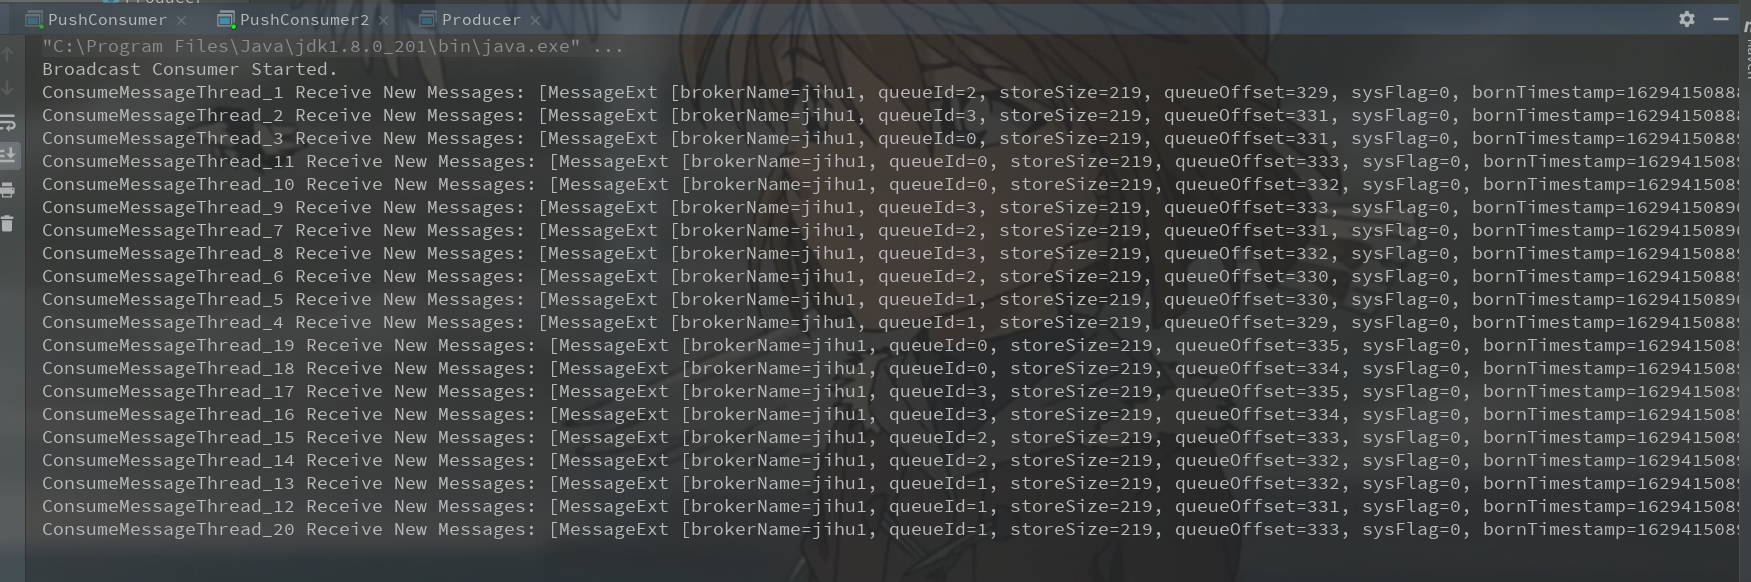Switch to the PushConsumer2 run tab

point(304,20)
